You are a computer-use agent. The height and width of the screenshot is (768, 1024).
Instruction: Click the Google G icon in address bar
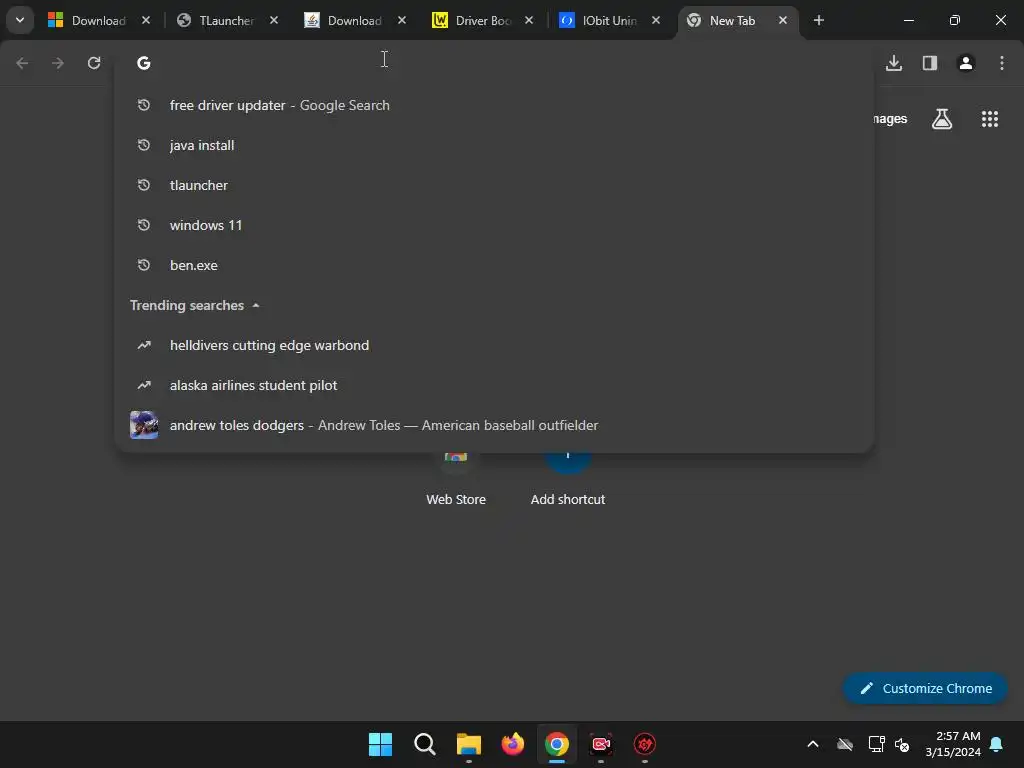click(x=144, y=63)
